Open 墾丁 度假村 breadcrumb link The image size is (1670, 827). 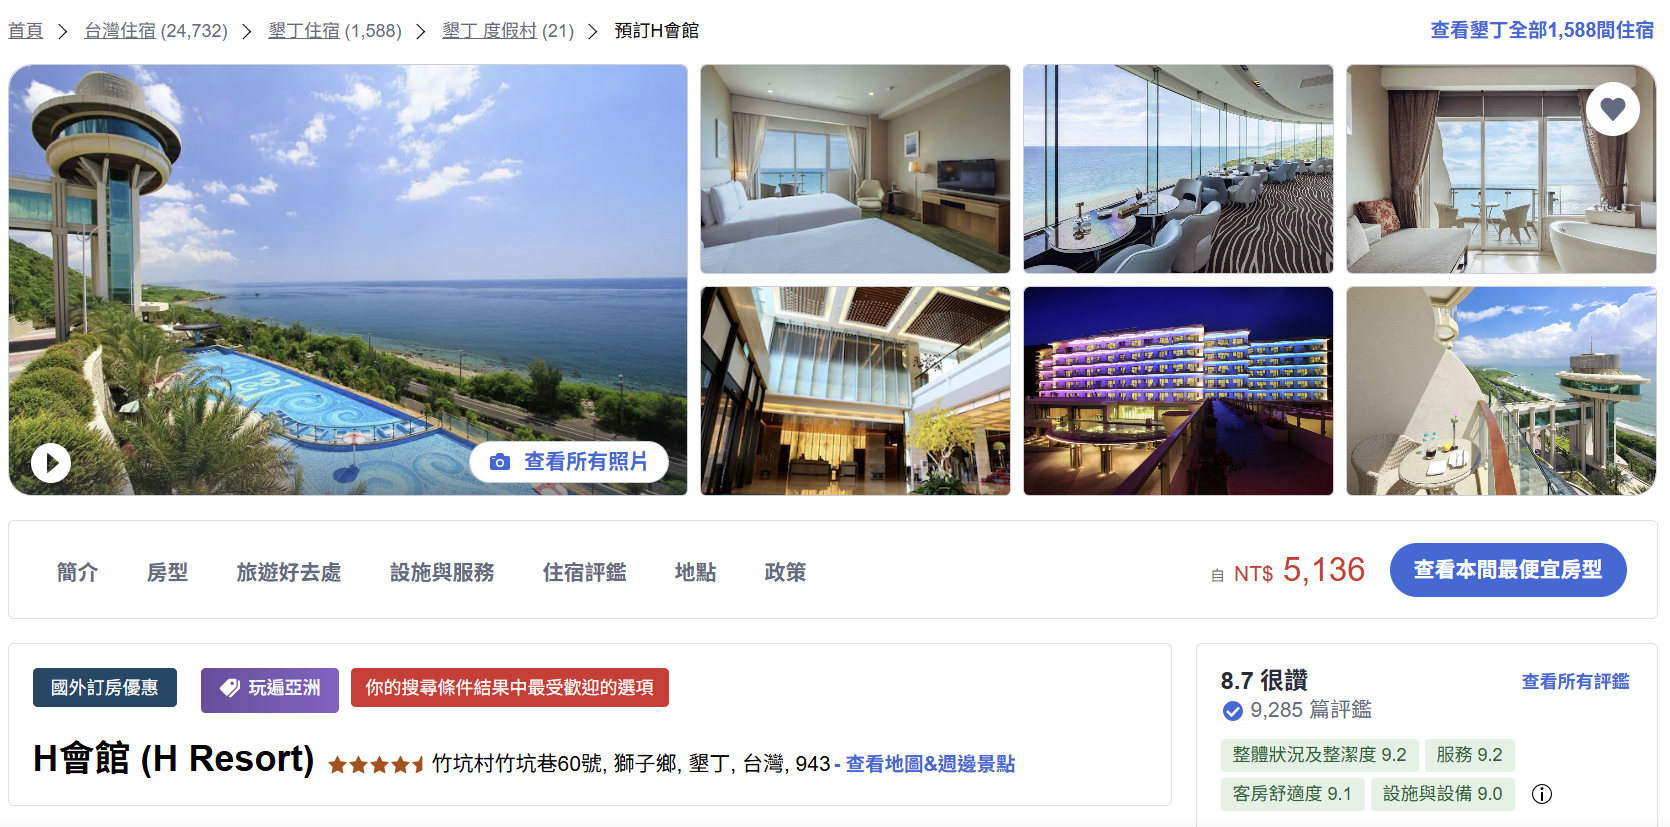(x=508, y=31)
